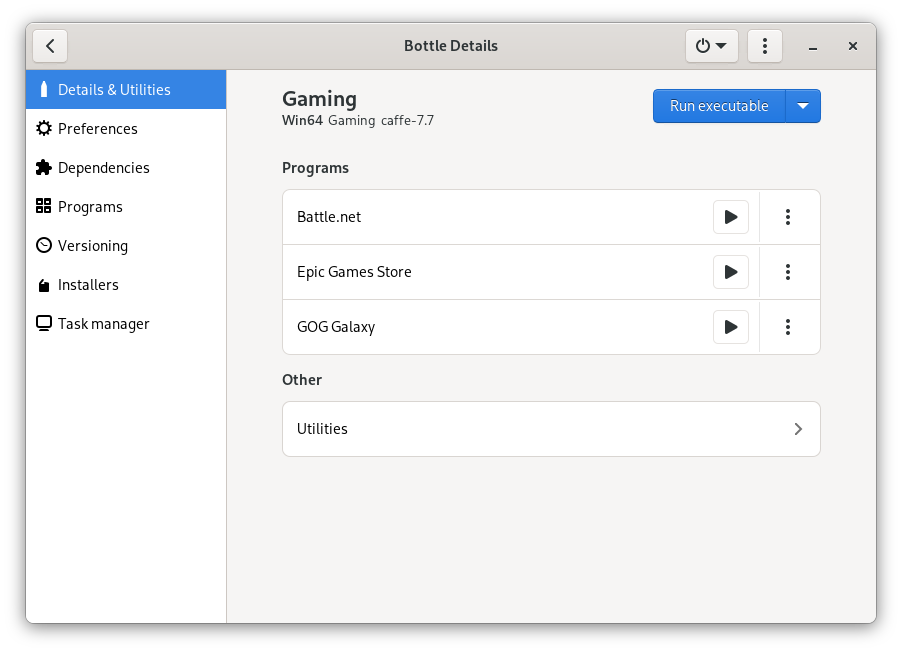Open the Battle.net three-dot options menu
Viewport: 902px width, 652px height.
pos(788,217)
